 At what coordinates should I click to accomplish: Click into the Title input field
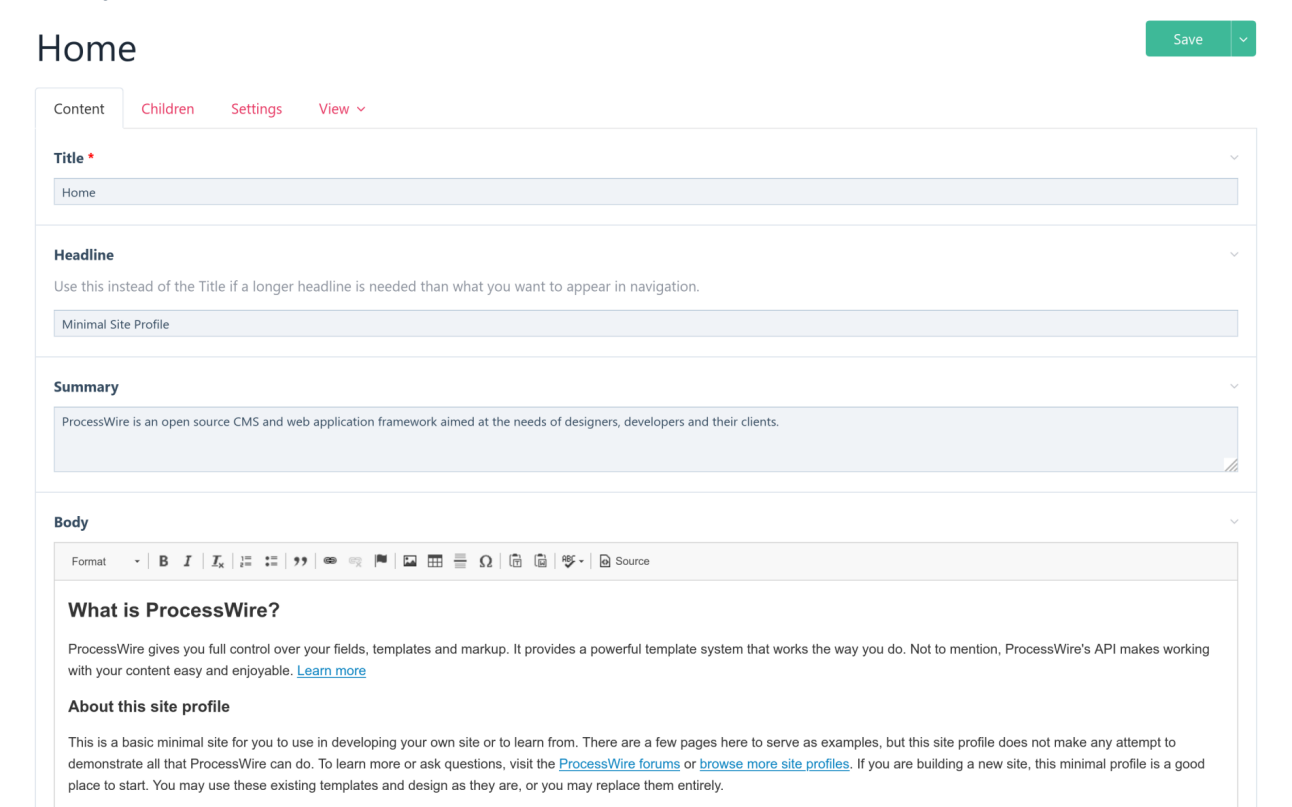pyautogui.click(x=645, y=192)
